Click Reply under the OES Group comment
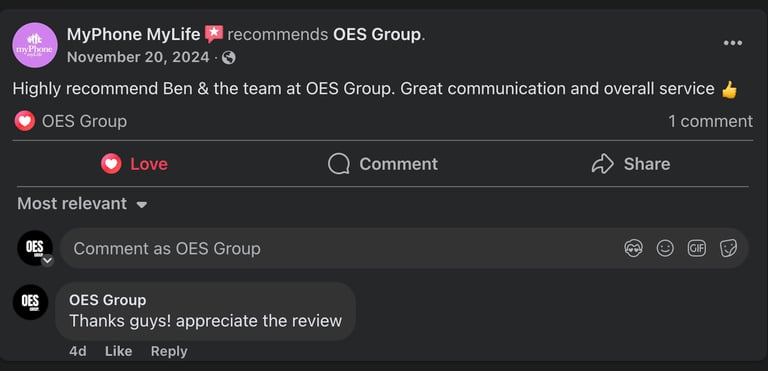Screen dimensions: 768x371 [x=169, y=351]
